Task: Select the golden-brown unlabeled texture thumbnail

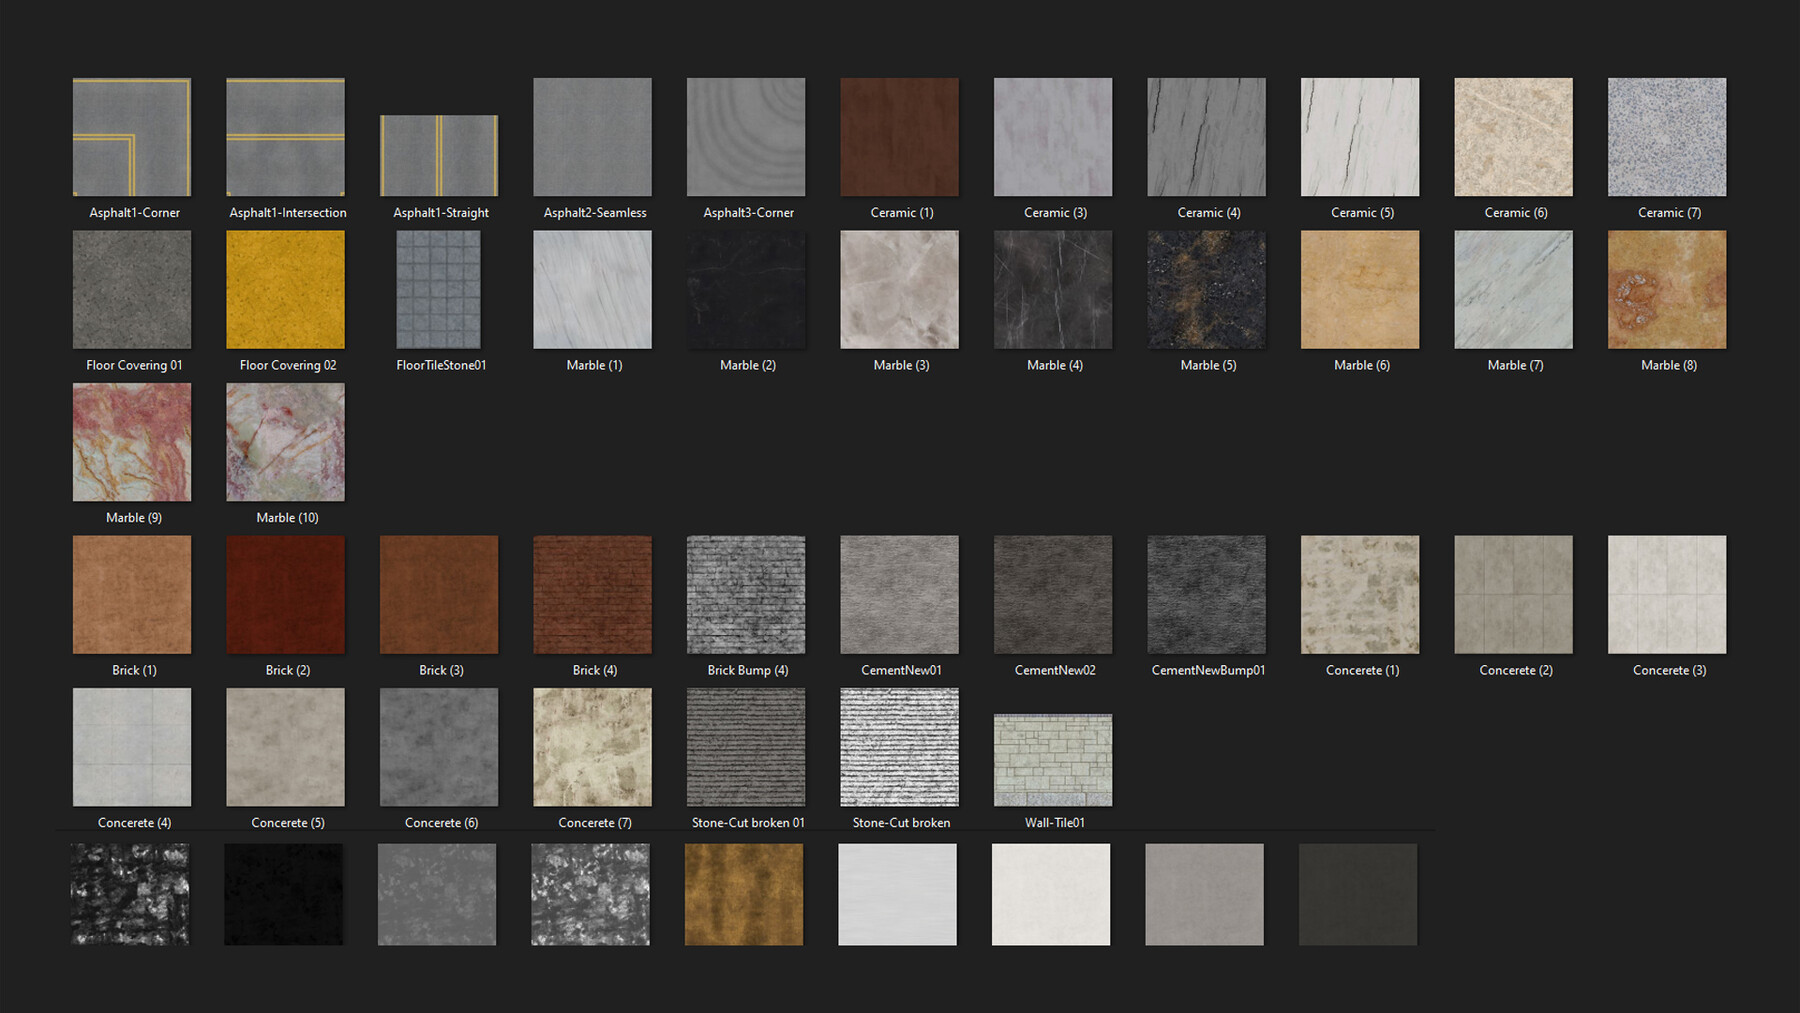Action: 744,894
